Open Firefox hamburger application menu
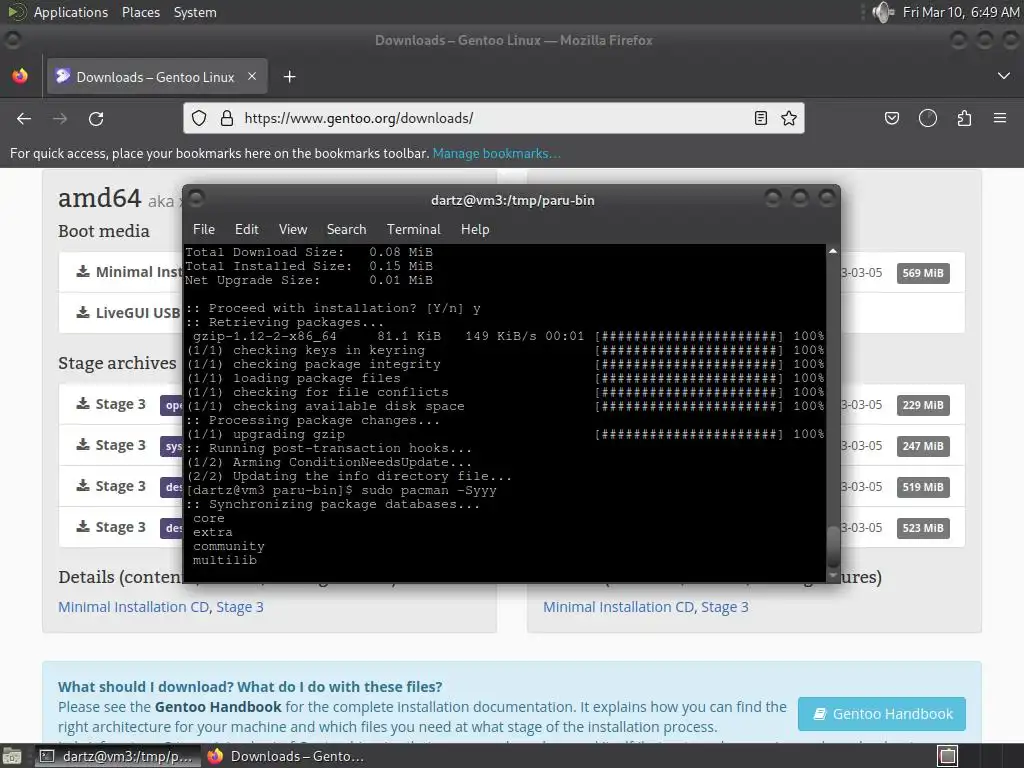 point(1000,118)
